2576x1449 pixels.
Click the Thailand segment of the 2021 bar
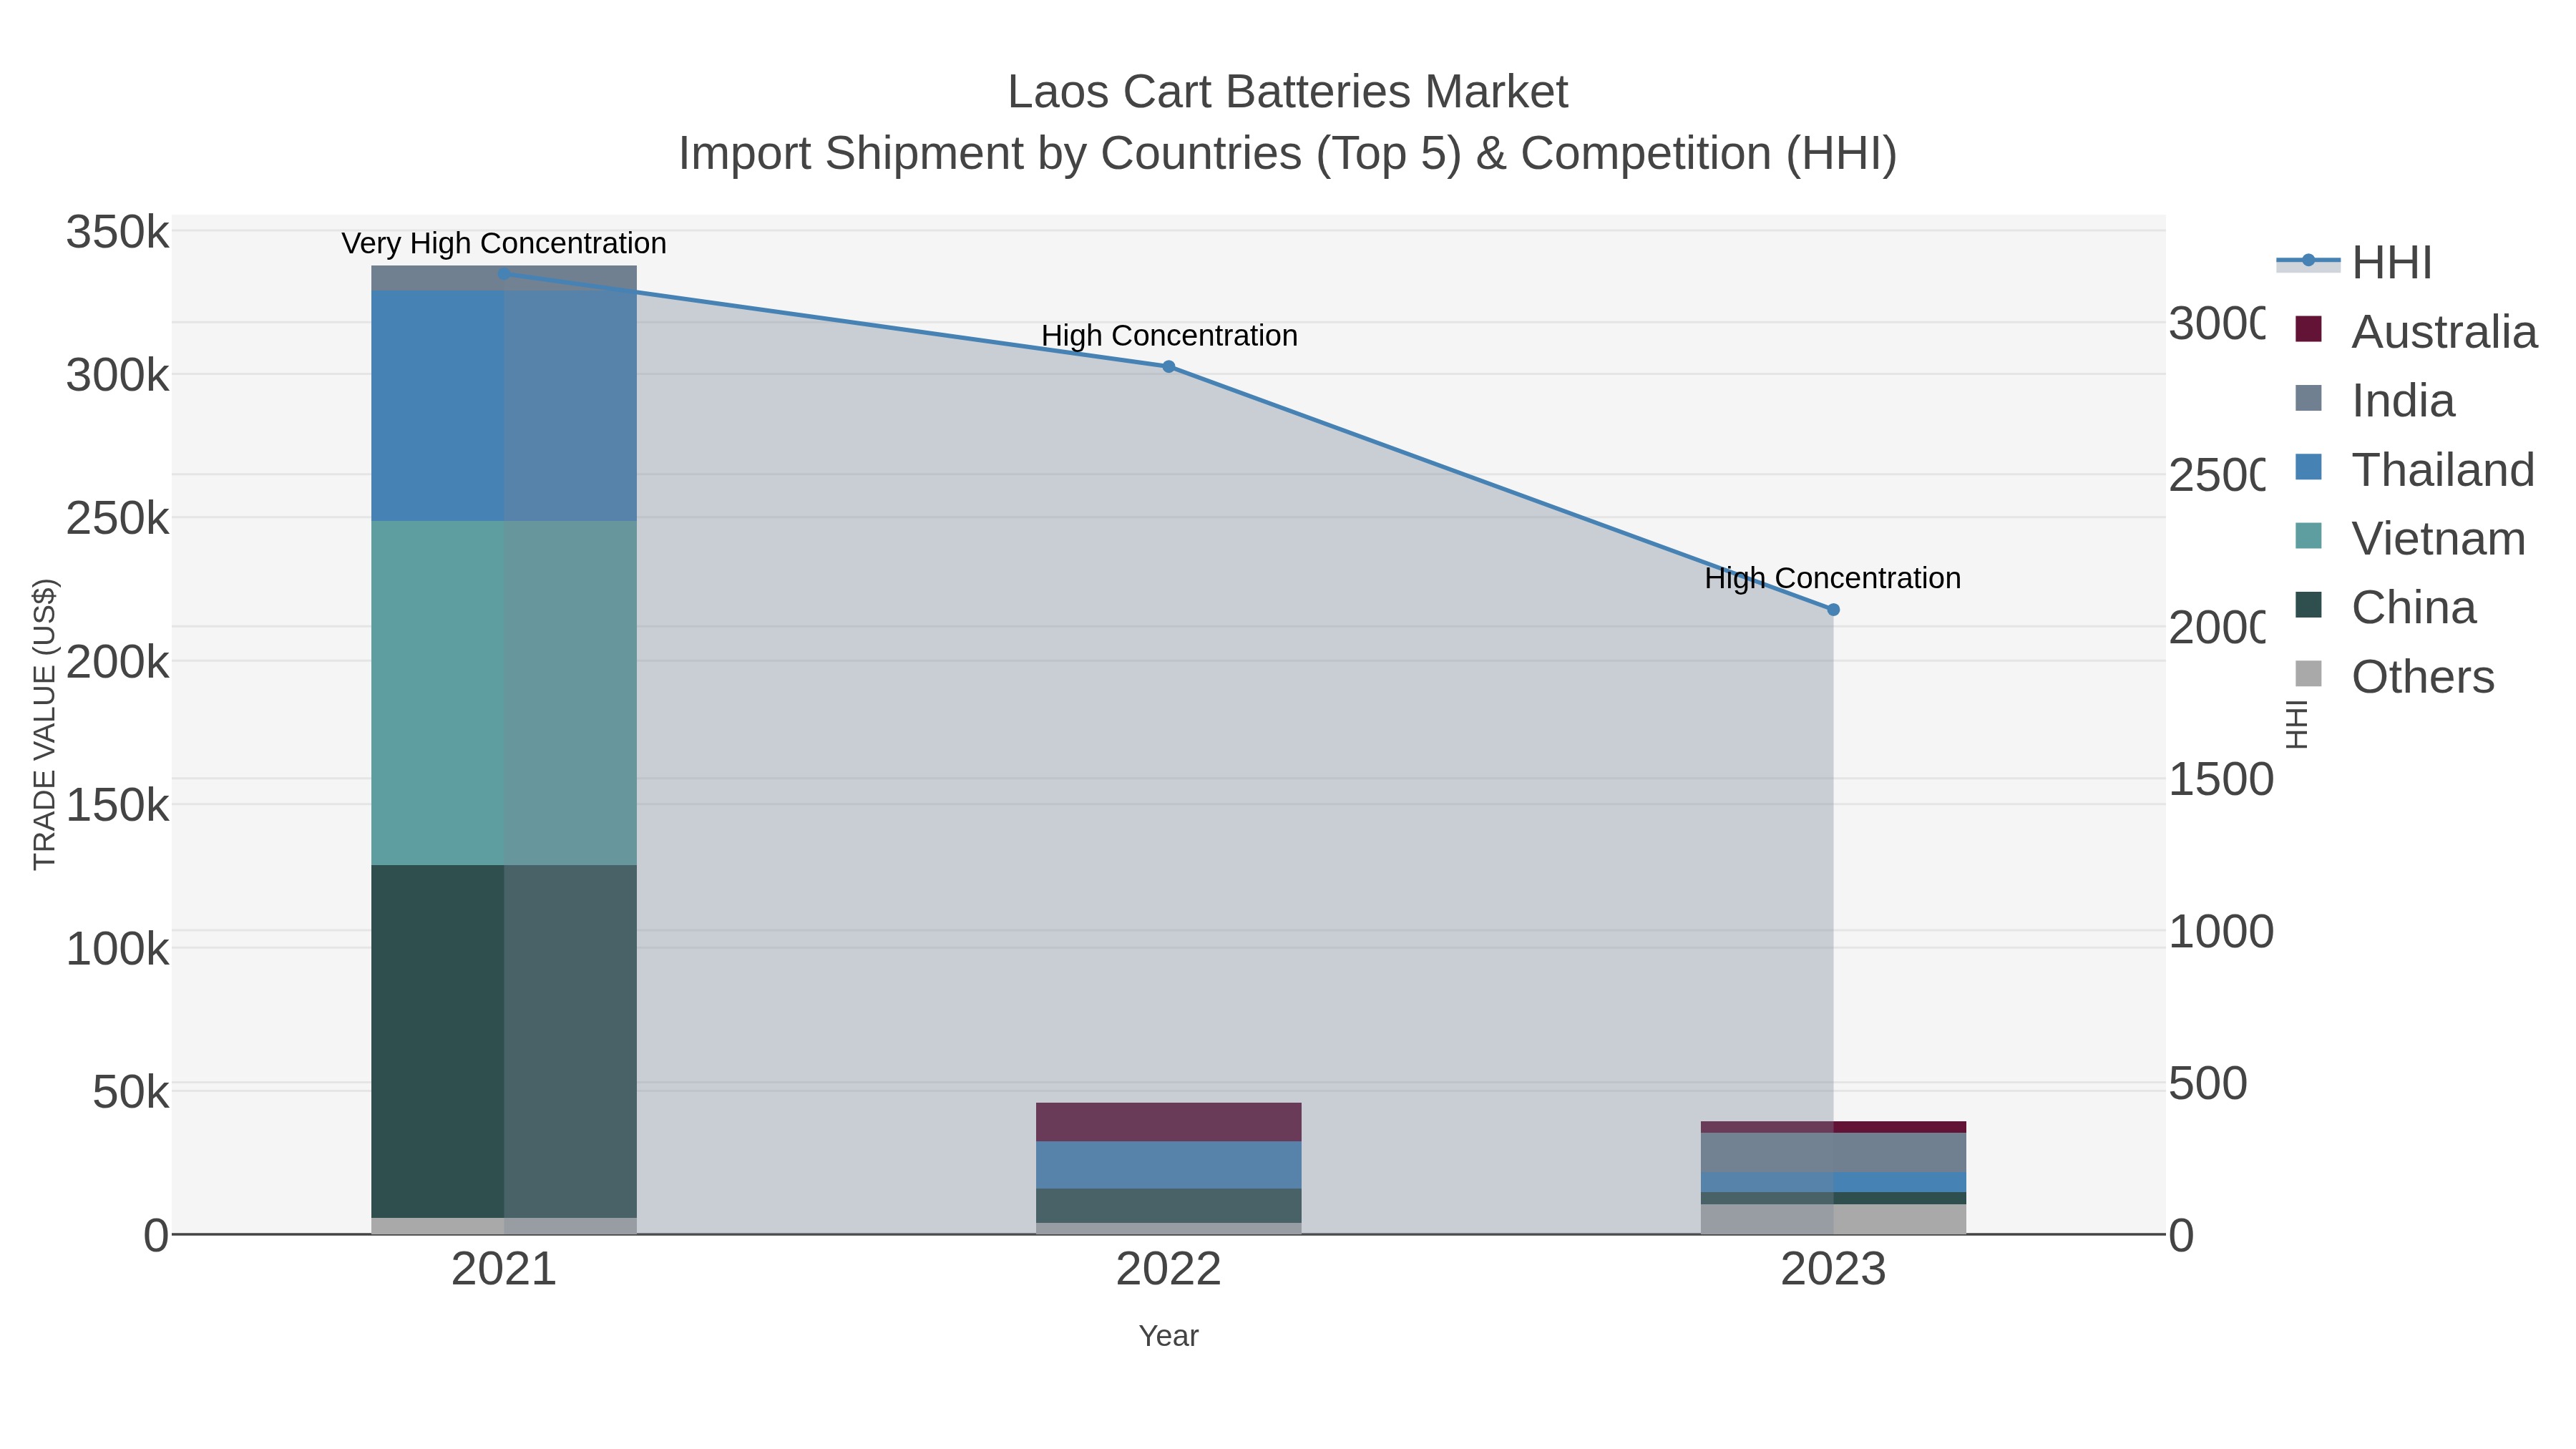pos(504,406)
